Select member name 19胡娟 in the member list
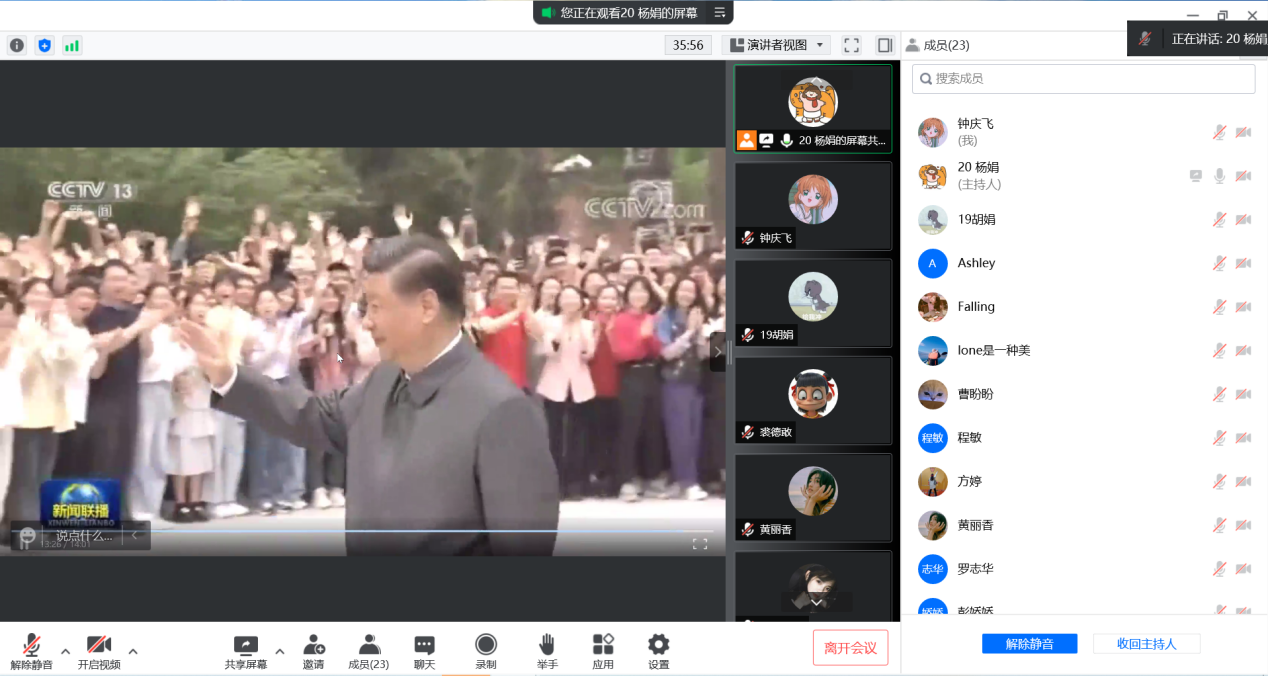Viewport: 1268px width, 676px height. pyautogui.click(x=977, y=219)
